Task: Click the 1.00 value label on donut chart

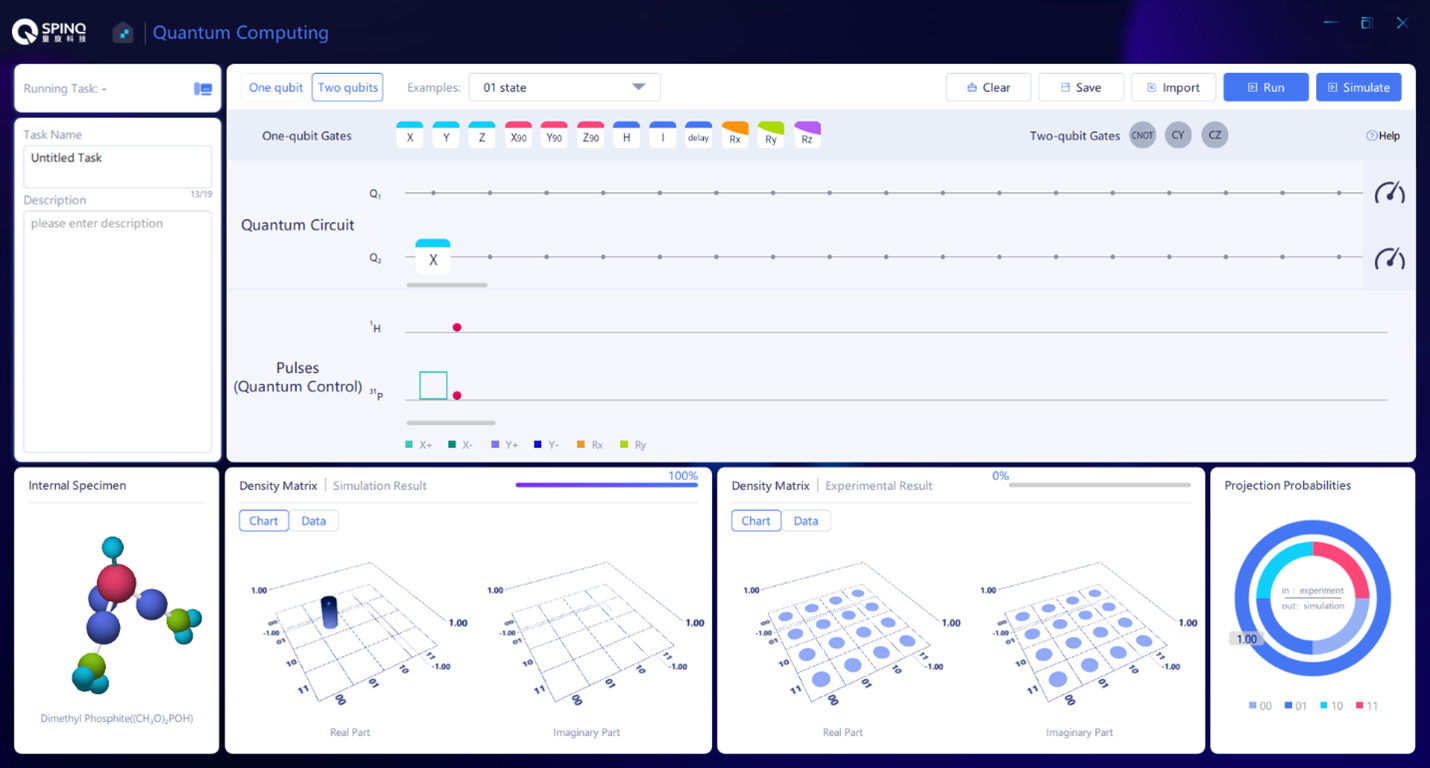Action: [x=1247, y=639]
